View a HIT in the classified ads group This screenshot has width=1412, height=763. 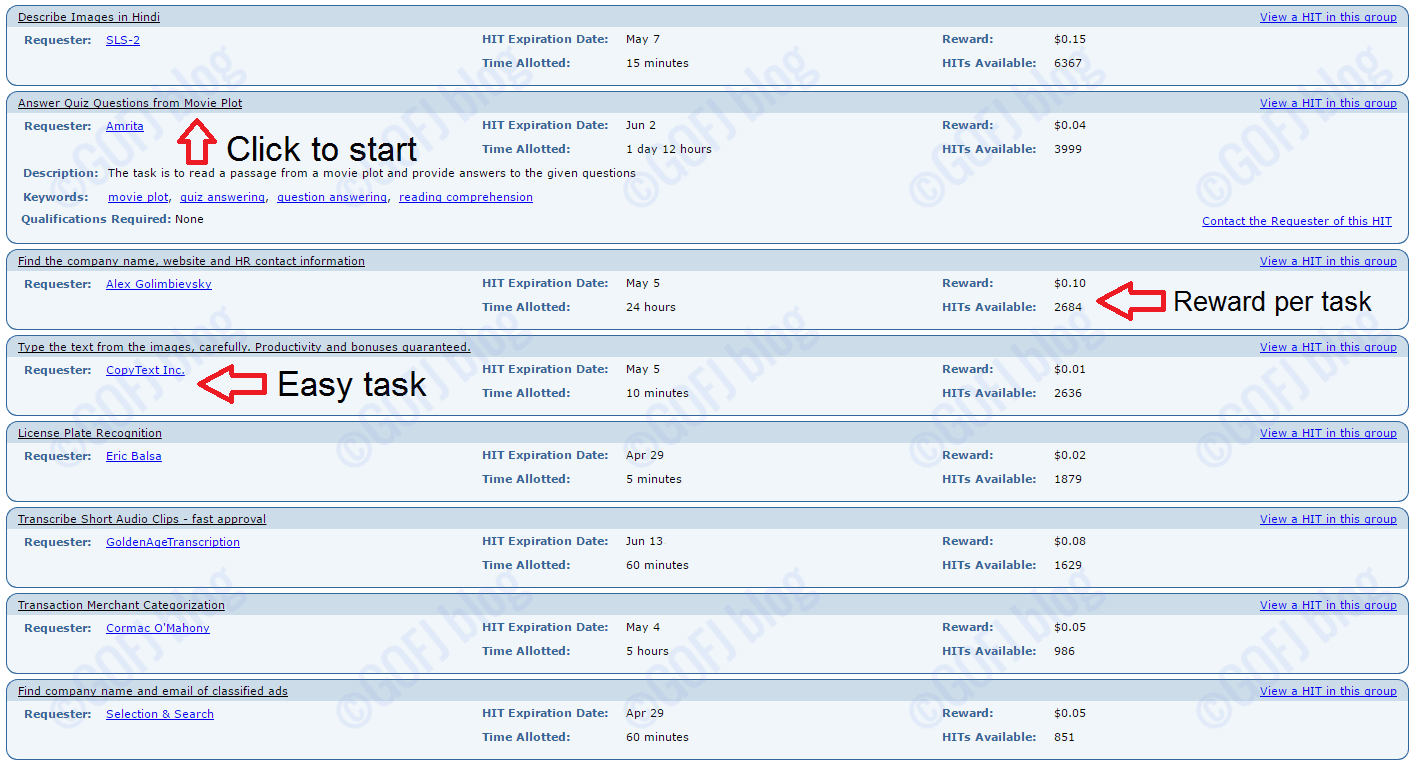pos(1328,690)
